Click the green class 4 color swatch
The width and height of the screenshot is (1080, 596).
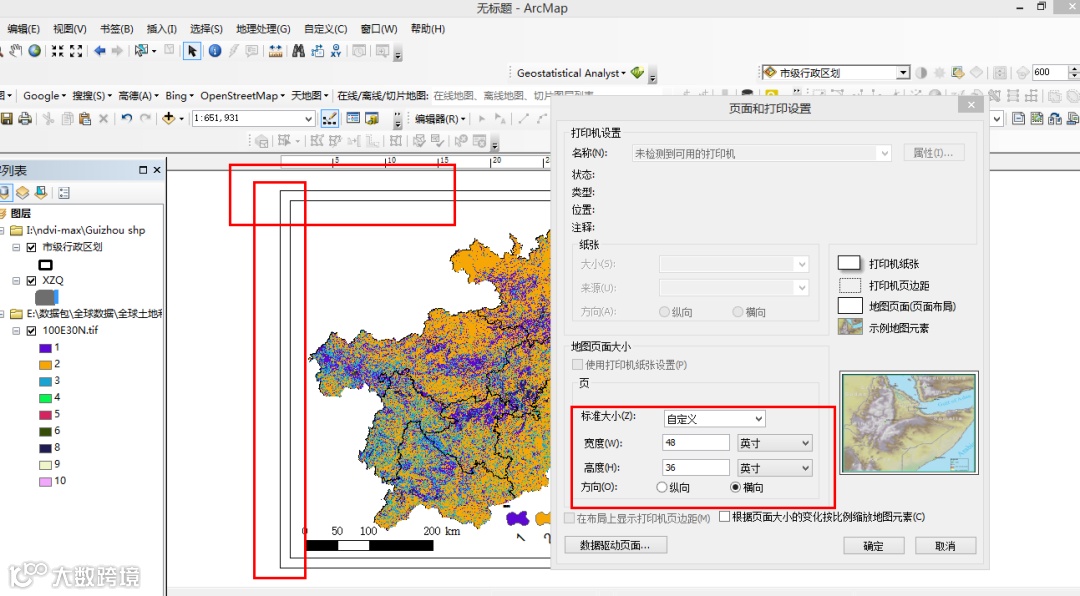pos(45,398)
